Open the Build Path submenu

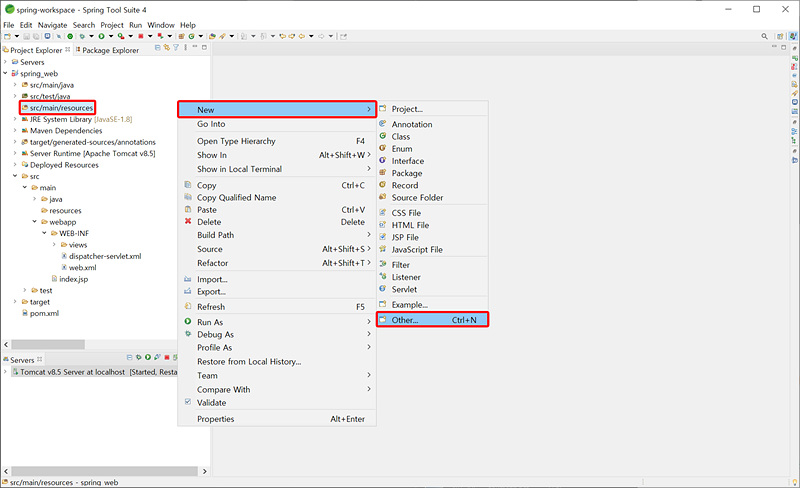click(277, 235)
